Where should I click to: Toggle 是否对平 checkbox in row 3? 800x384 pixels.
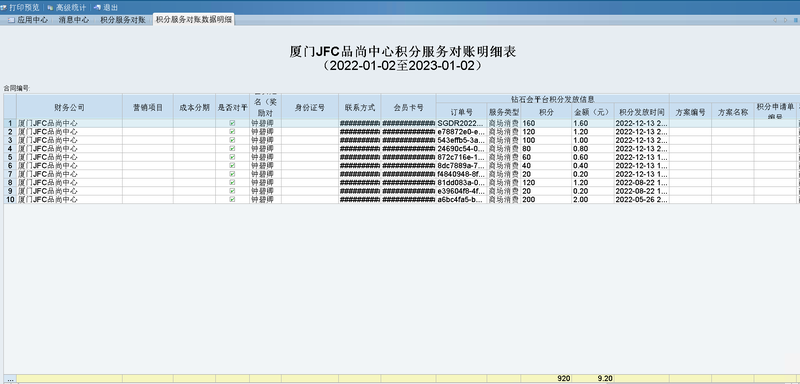coord(232,140)
